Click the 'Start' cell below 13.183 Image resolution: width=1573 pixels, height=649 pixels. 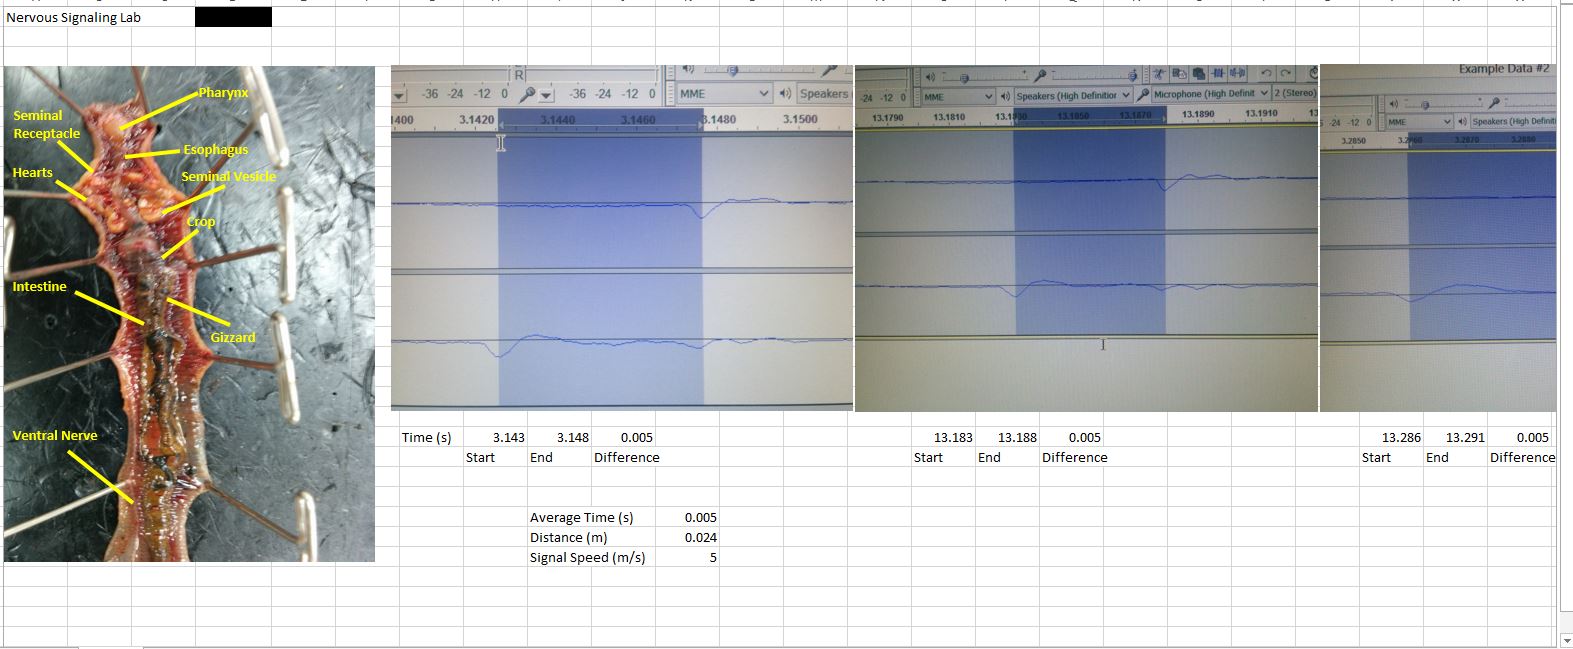(942, 457)
